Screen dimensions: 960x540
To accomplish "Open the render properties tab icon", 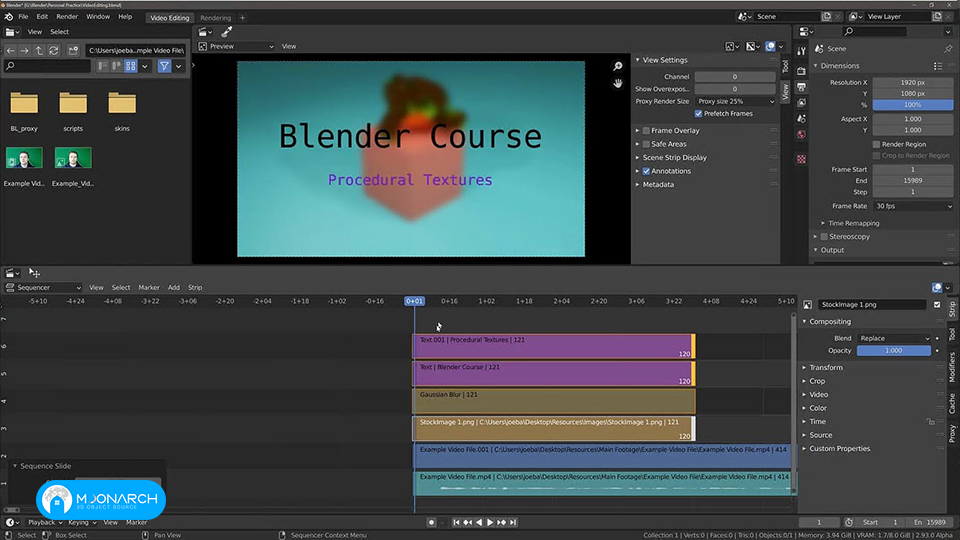I will [x=801, y=72].
